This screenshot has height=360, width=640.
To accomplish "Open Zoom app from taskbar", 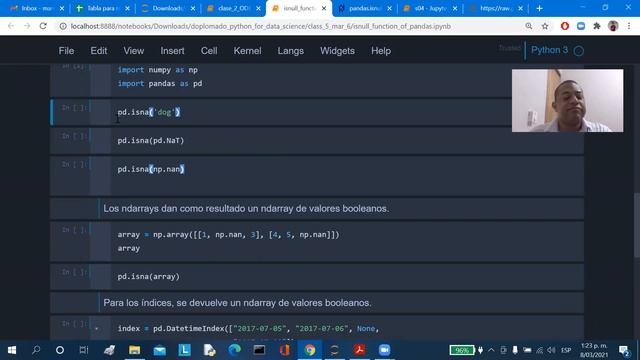I will [384, 350].
